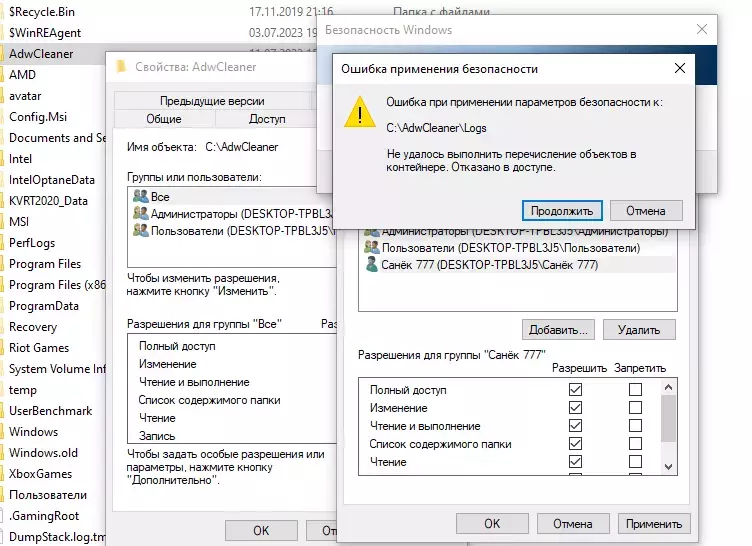Toggle allow Чтение и выполнение checkbox

coord(576,426)
